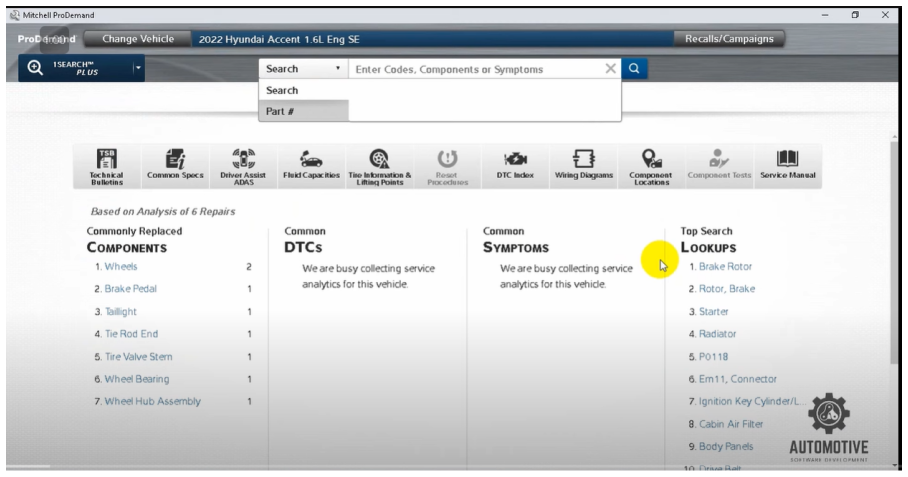The height and width of the screenshot is (477, 908).
Task: Restore down the ProDemand window
Action: coord(855,15)
